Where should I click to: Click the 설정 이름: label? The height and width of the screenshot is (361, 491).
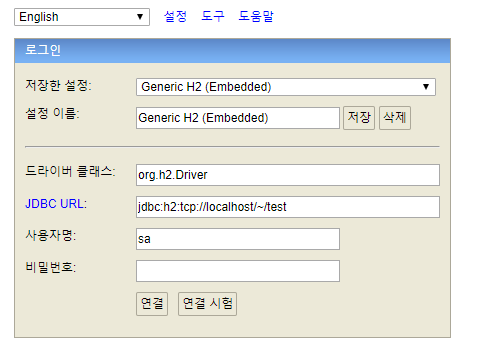point(52,114)
